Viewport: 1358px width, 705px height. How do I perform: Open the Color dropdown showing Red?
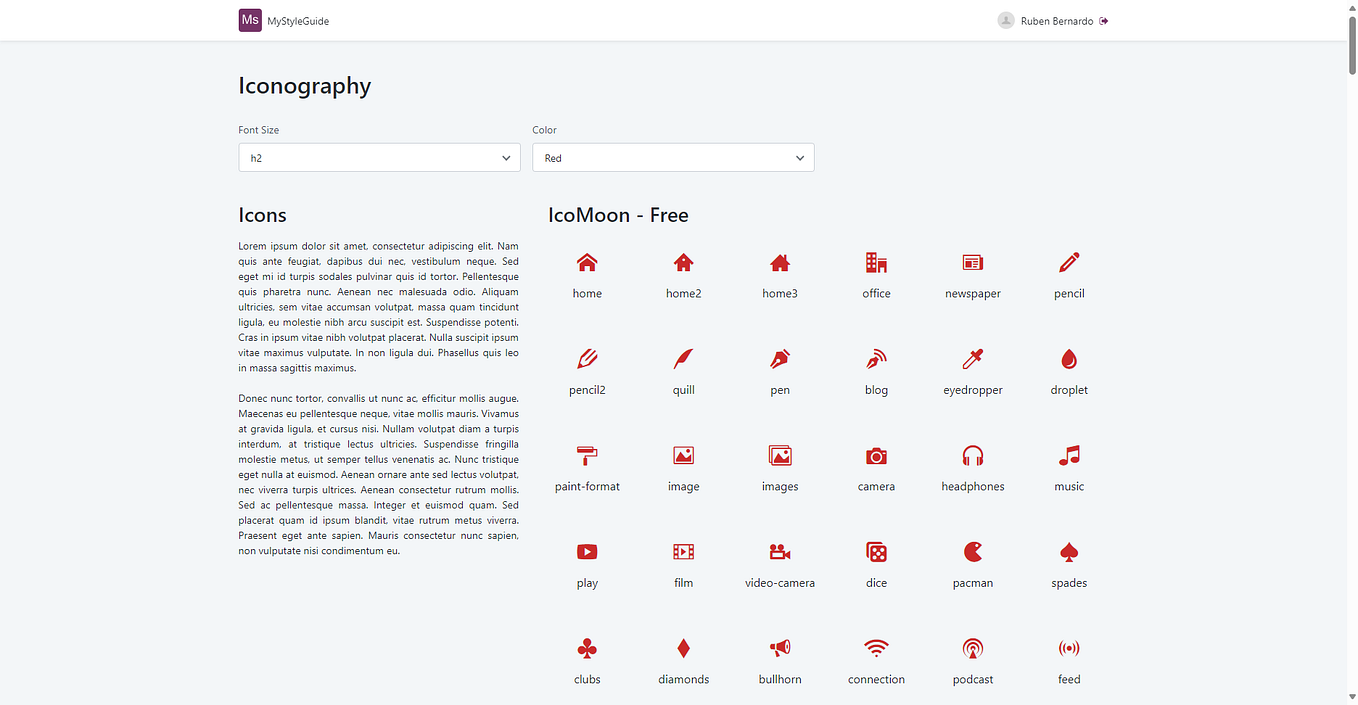click(673, 157)
